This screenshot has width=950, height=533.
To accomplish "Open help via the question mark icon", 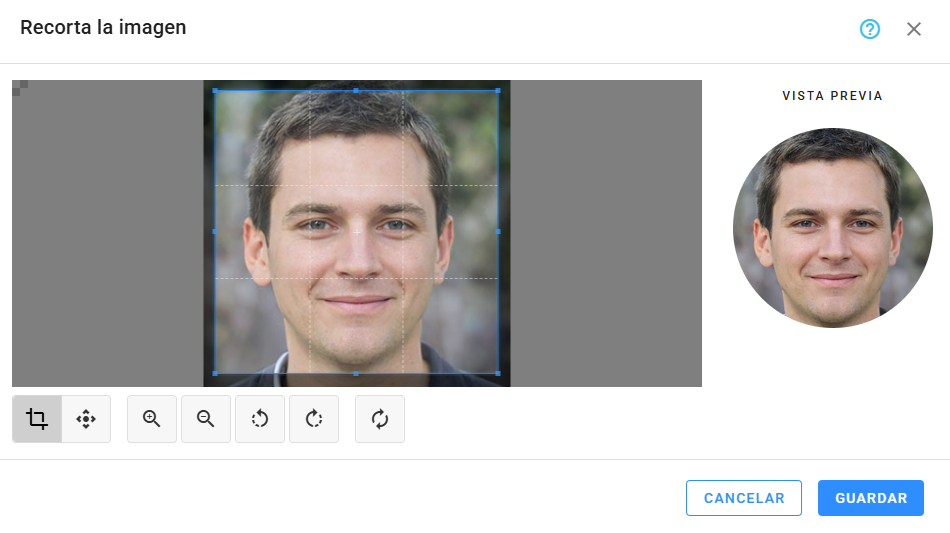I will point(870,29).
